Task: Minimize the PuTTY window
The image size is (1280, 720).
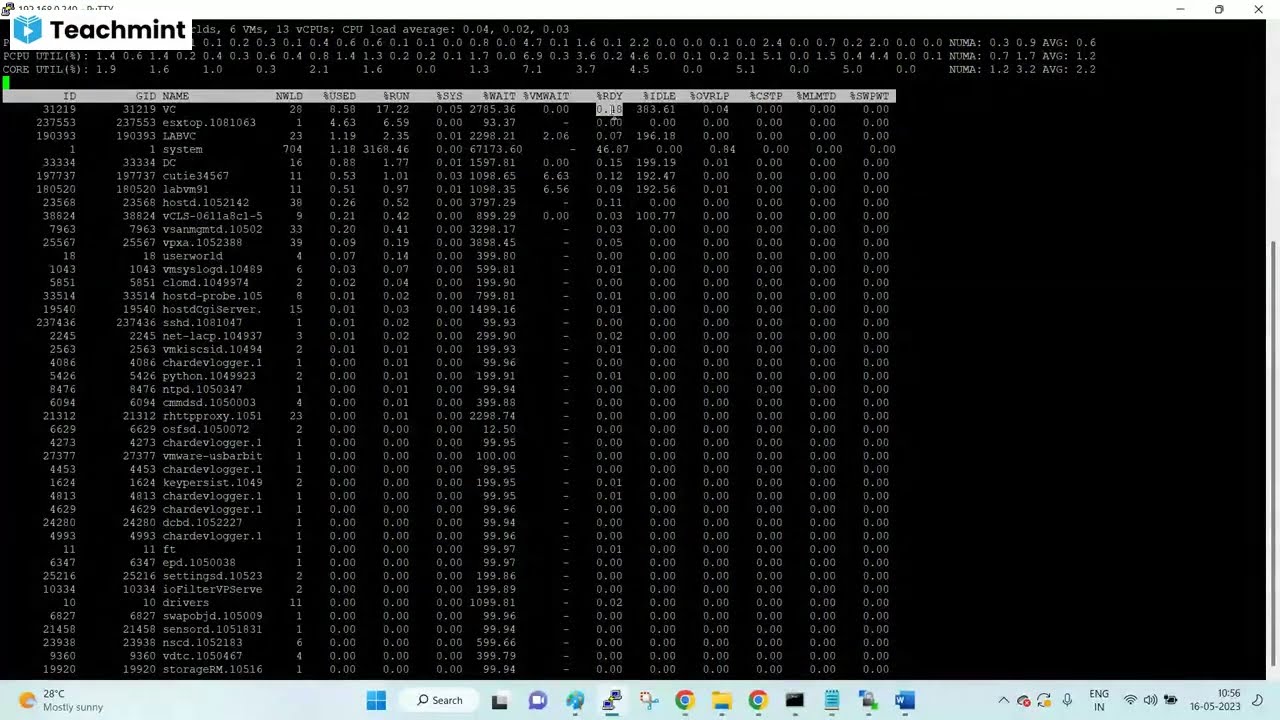Action: [1180, 9]
